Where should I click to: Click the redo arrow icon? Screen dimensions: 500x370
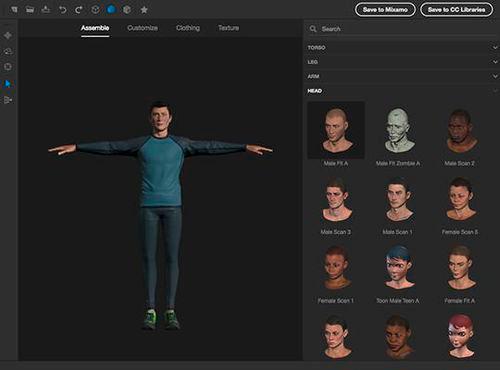pos(79,10)
